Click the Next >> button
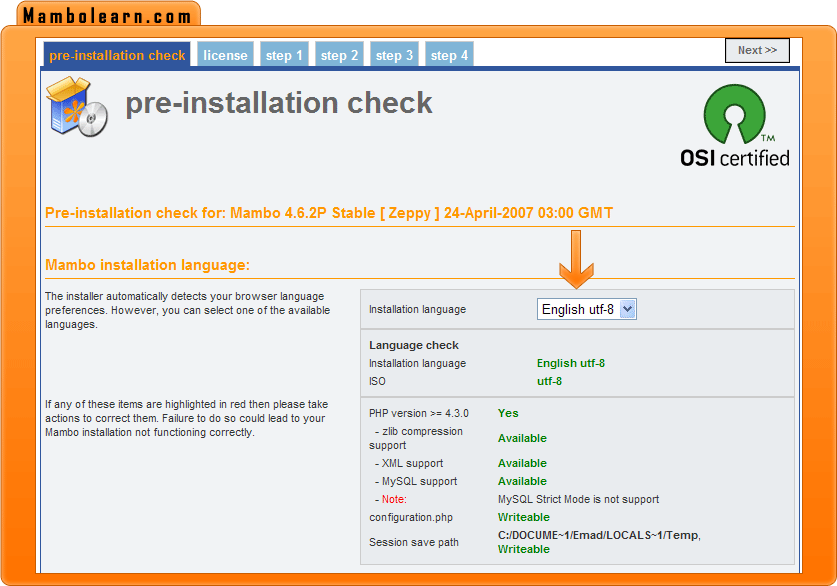Image resolution: width=837 pixels, height=586 pixels. [757, 50]
